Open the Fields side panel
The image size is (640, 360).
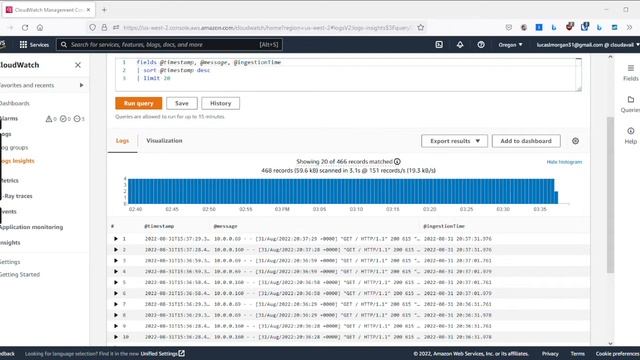coord(631,73)
